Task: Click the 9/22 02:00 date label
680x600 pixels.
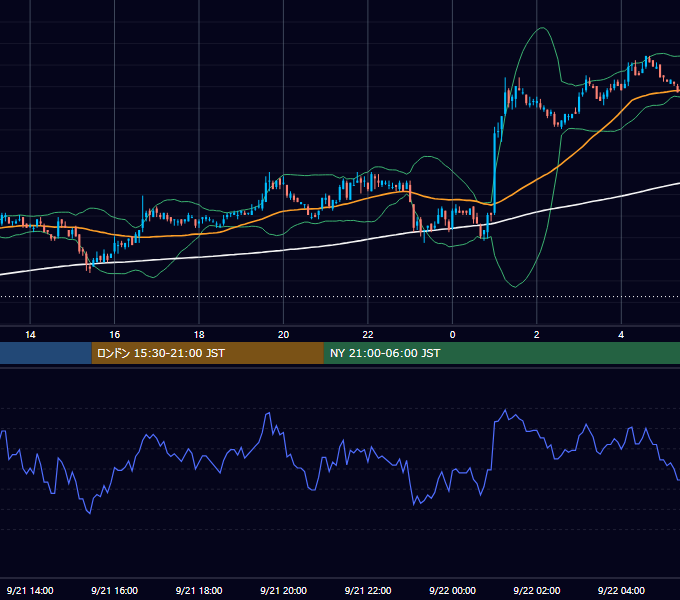Action: (536, 590)
